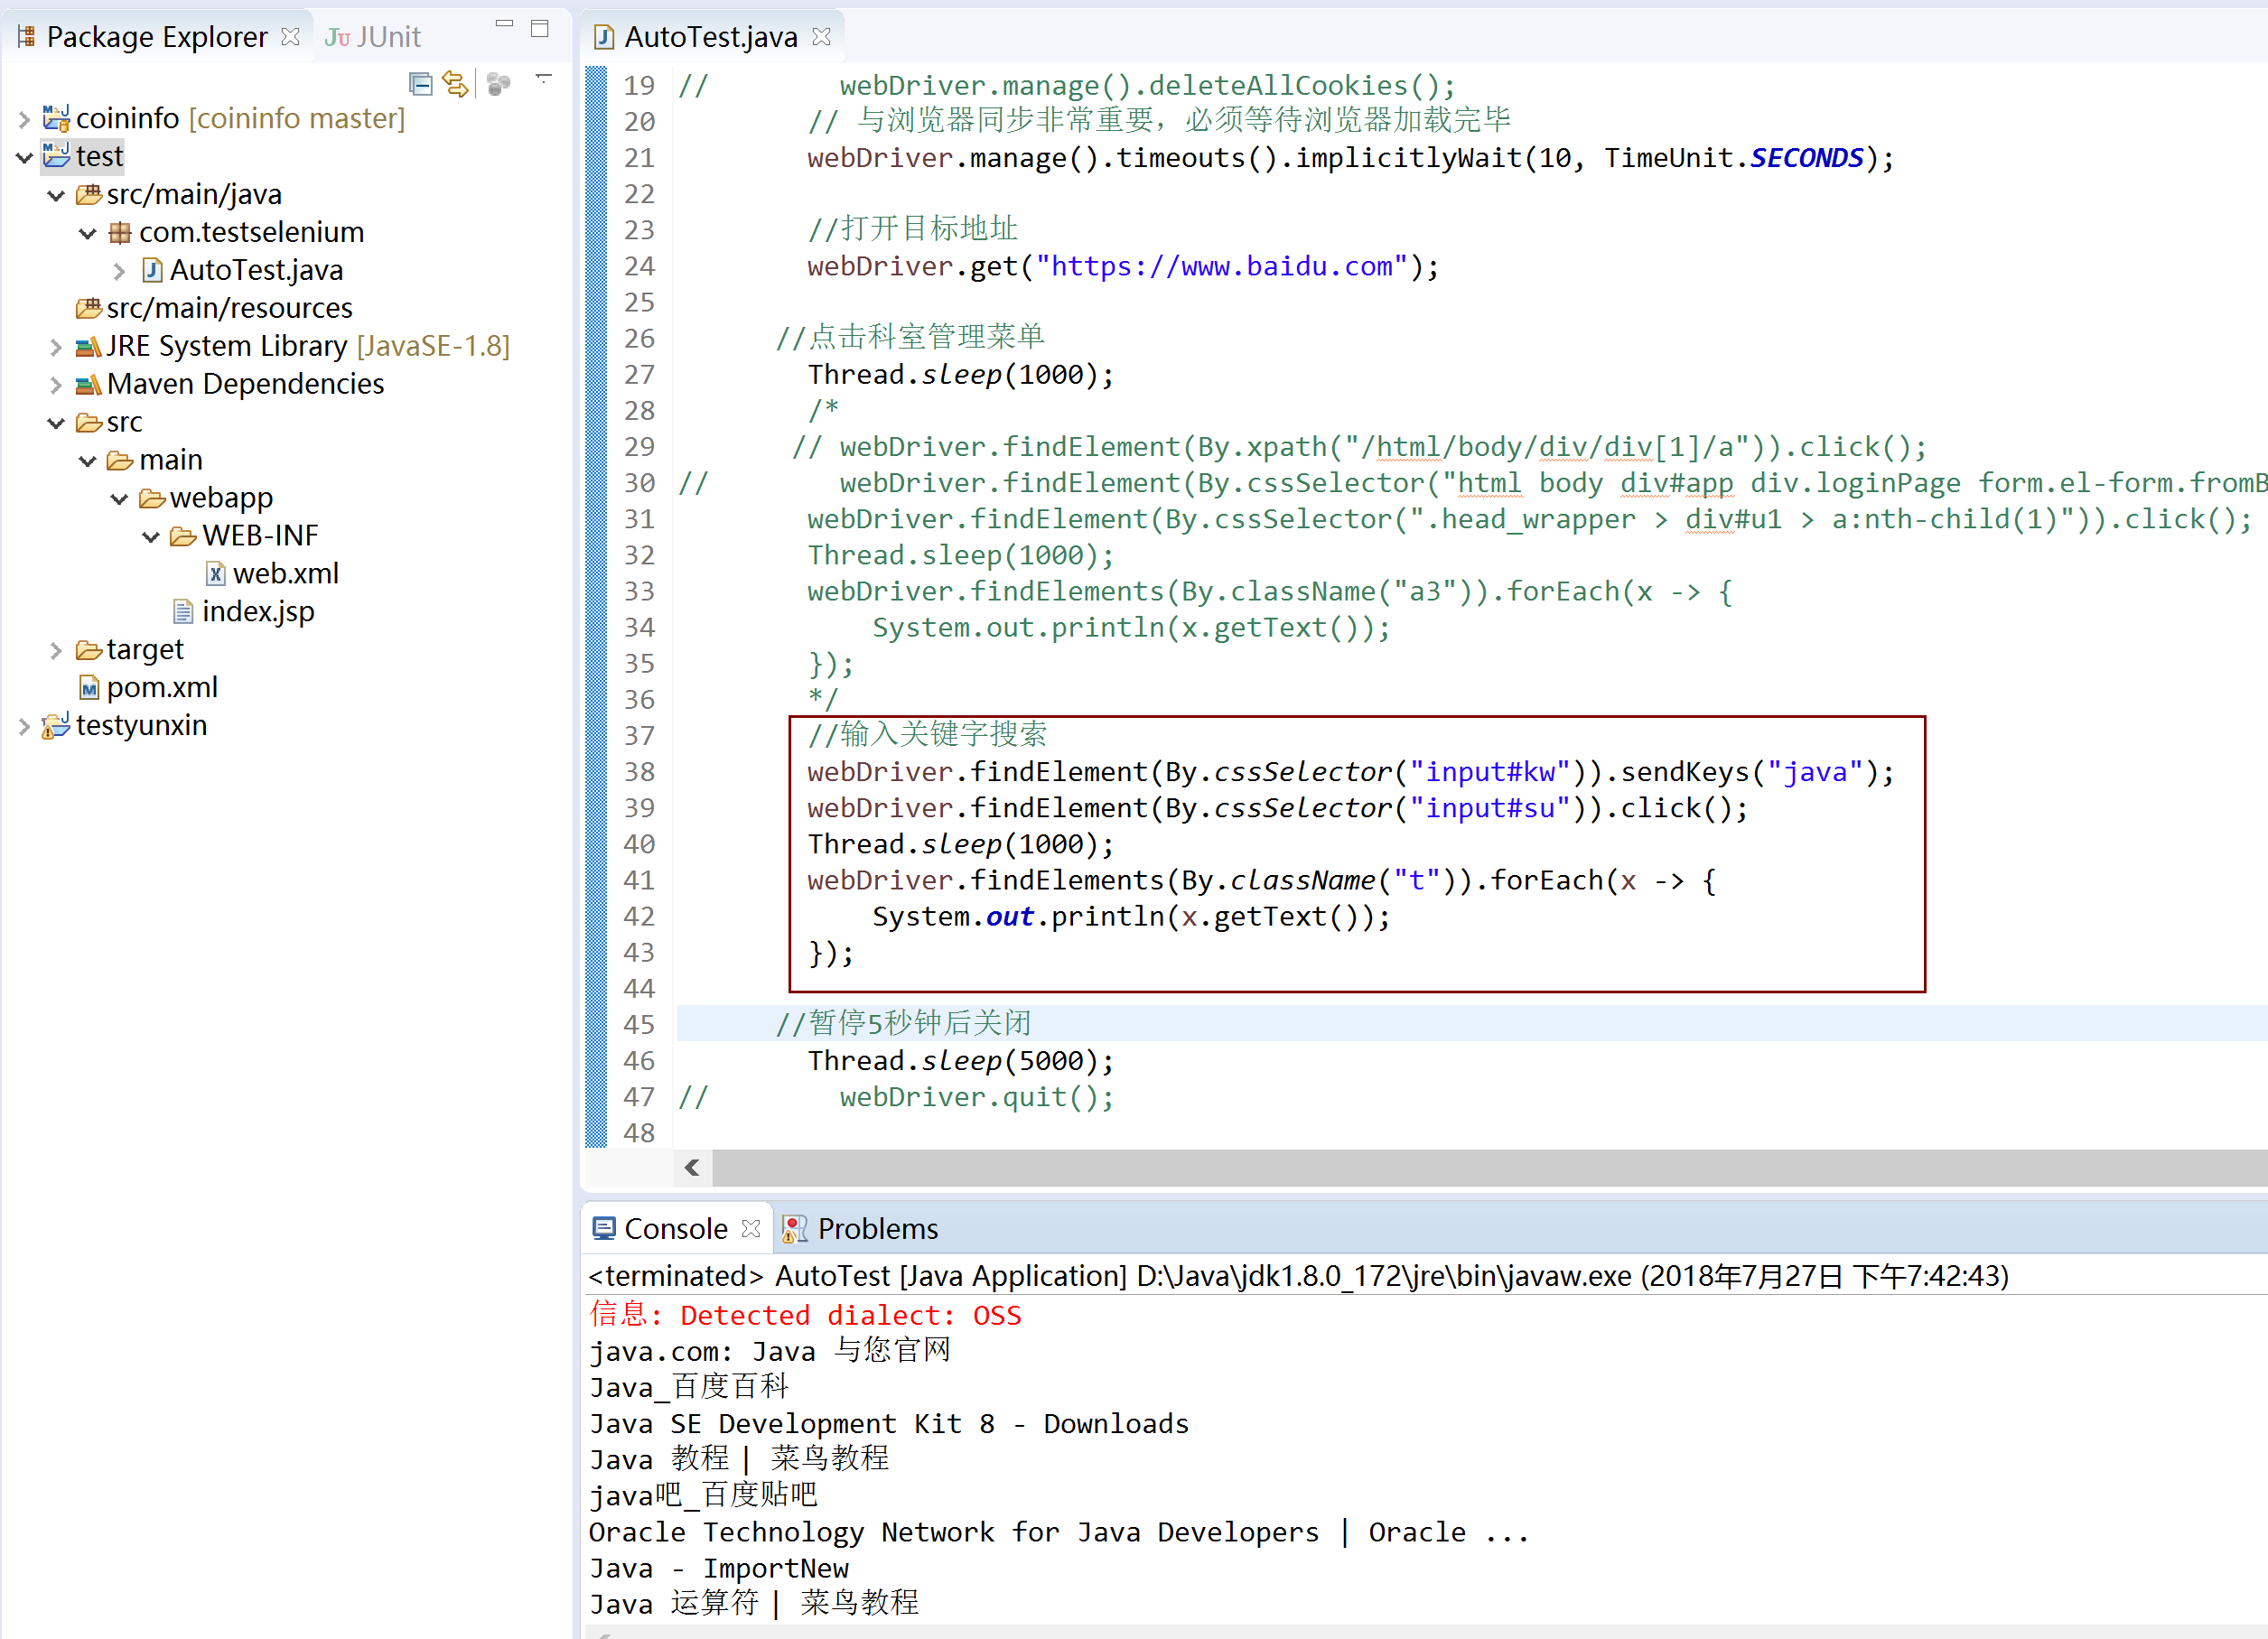Screen dimensions: 2268x1639
Task: Collapse the test project tree
Action: (x=24, y=157)
